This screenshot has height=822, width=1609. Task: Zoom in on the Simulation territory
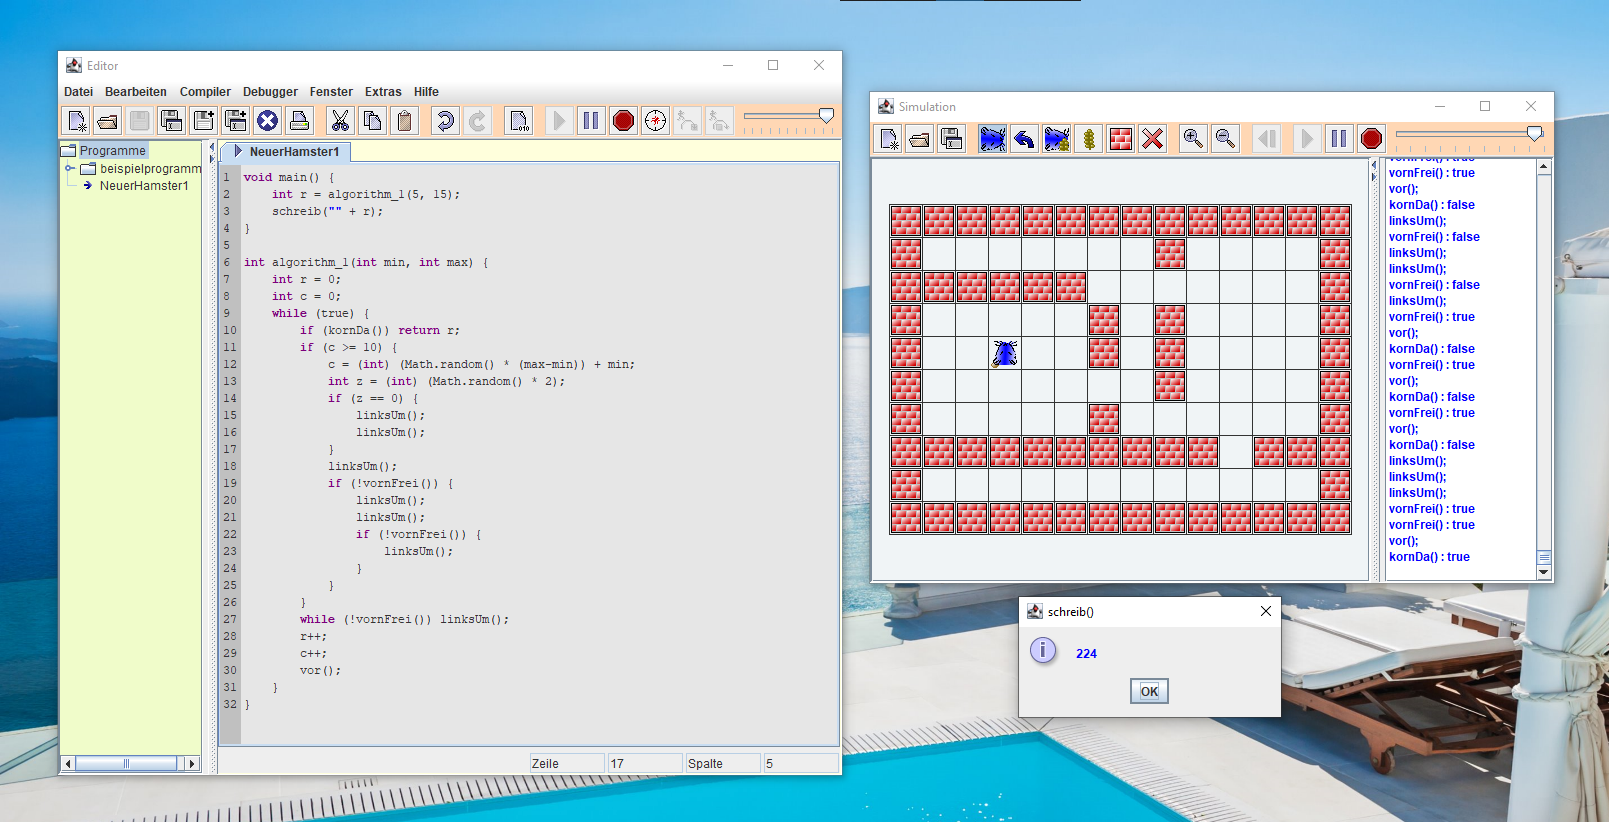tap(1193, 139)
